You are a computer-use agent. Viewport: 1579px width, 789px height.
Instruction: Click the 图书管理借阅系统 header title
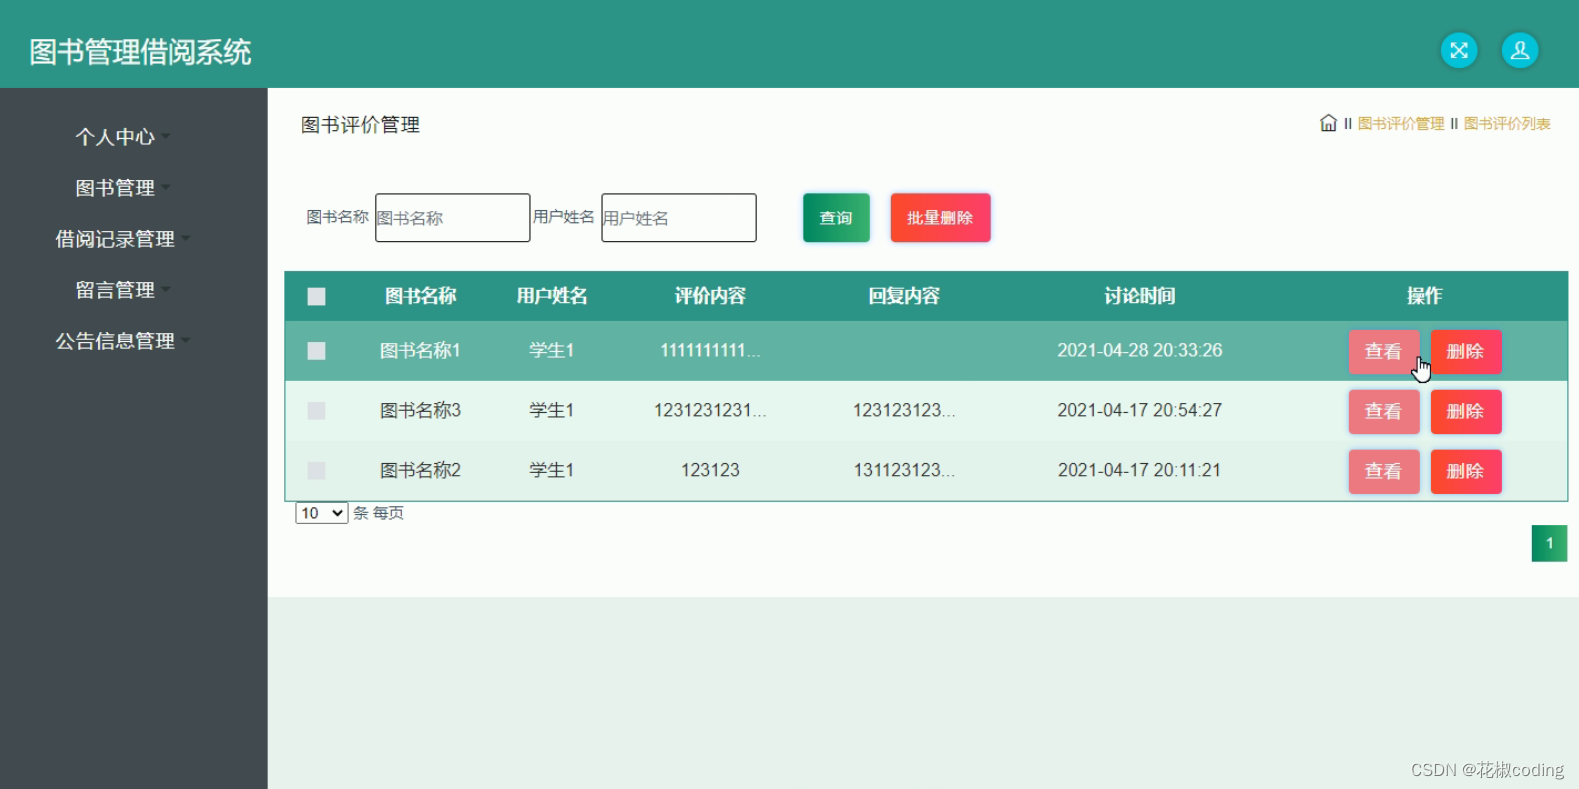point(140,52)
